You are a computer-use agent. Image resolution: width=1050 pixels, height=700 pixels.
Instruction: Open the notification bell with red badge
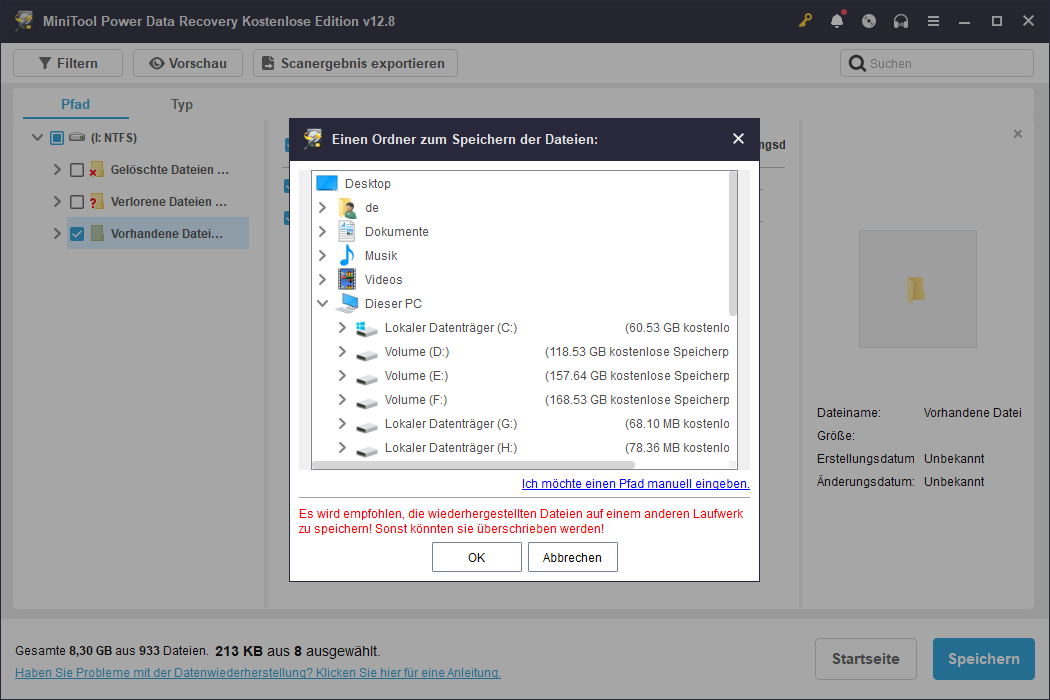[x=837, y=20]
